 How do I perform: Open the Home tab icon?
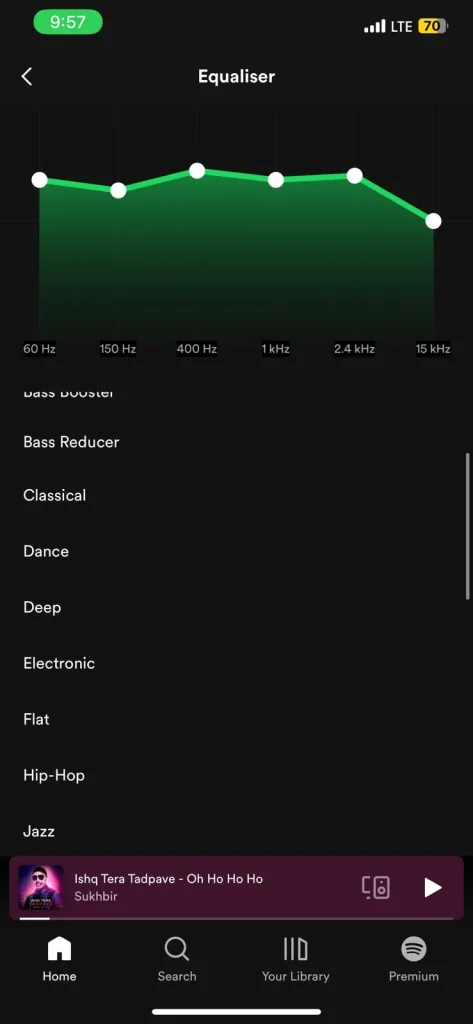click(59, 948)
